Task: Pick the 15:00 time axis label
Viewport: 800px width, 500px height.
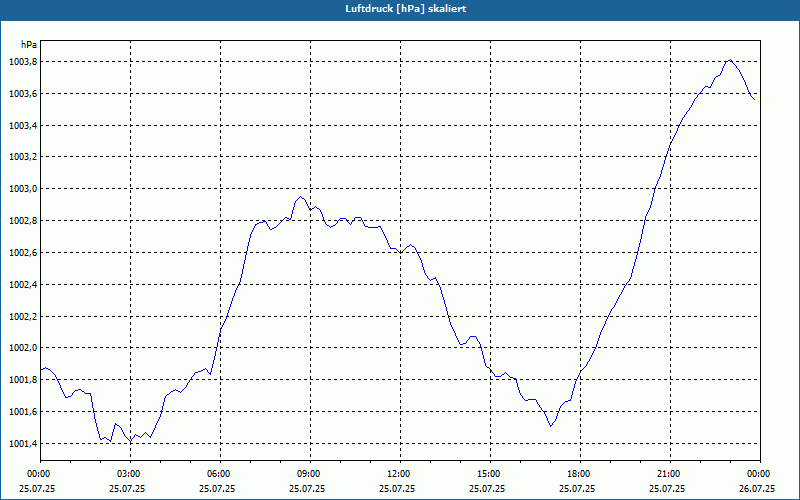Action: click(490, 474)
